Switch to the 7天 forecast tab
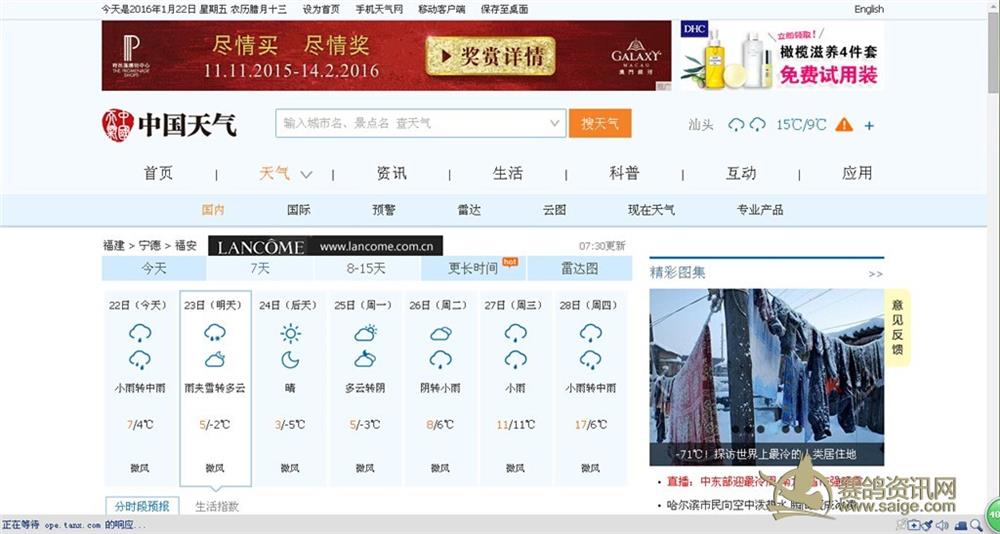 click(260, 268)
